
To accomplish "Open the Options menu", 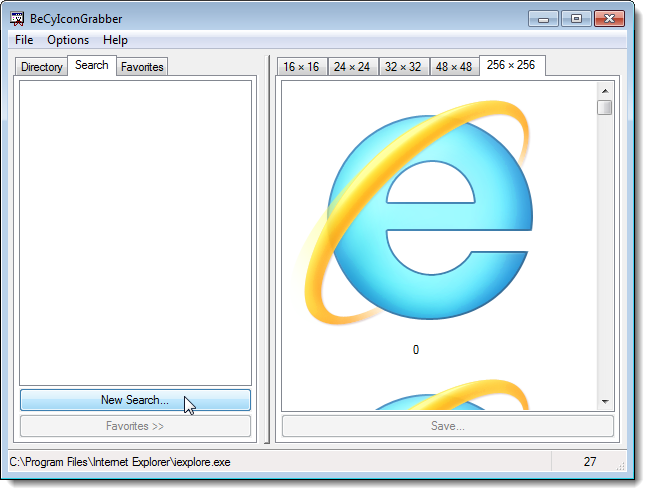I will pyautogui.click(x=68, y=40).
